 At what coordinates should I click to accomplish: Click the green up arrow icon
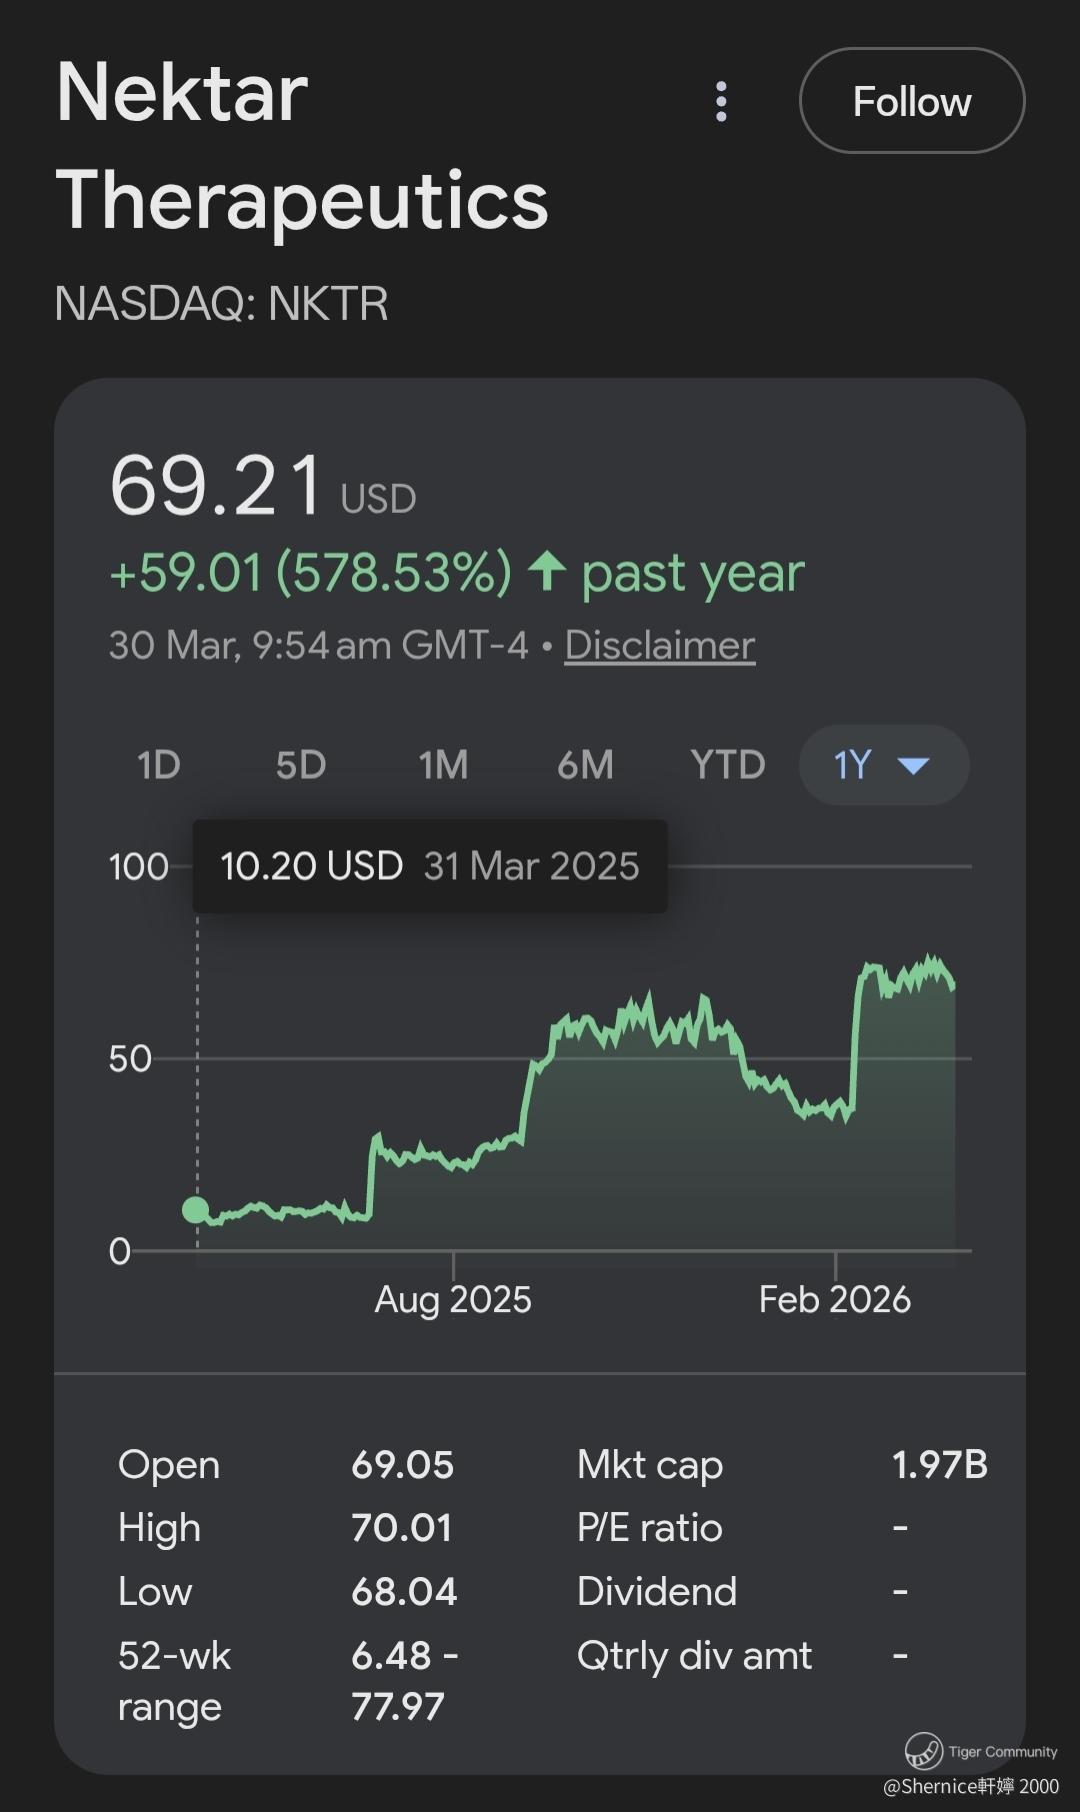(547, 572)
